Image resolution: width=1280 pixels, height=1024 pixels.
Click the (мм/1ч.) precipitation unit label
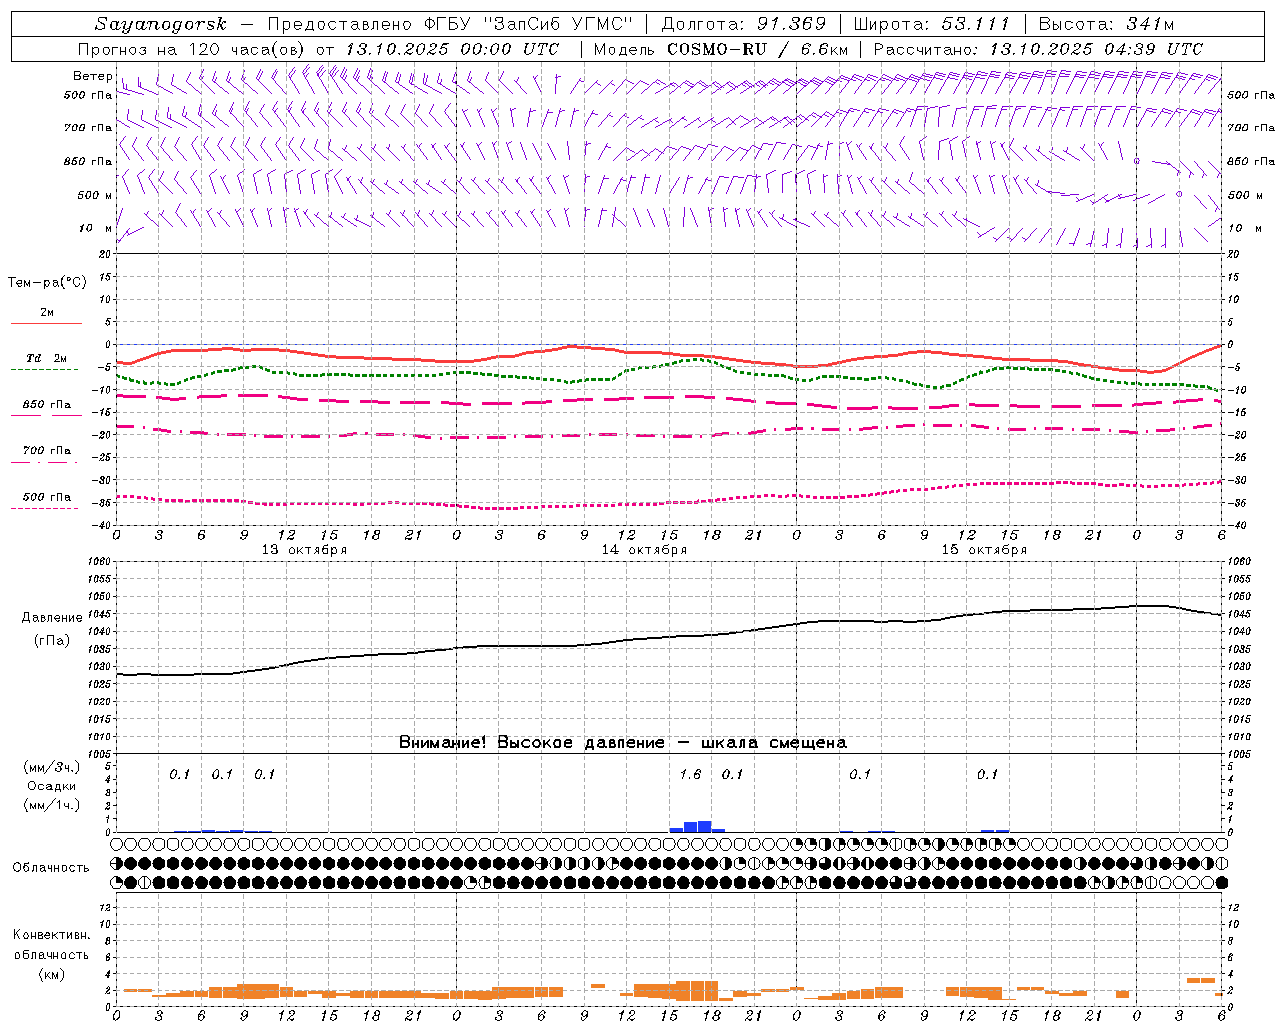click(x=52, y=805)
